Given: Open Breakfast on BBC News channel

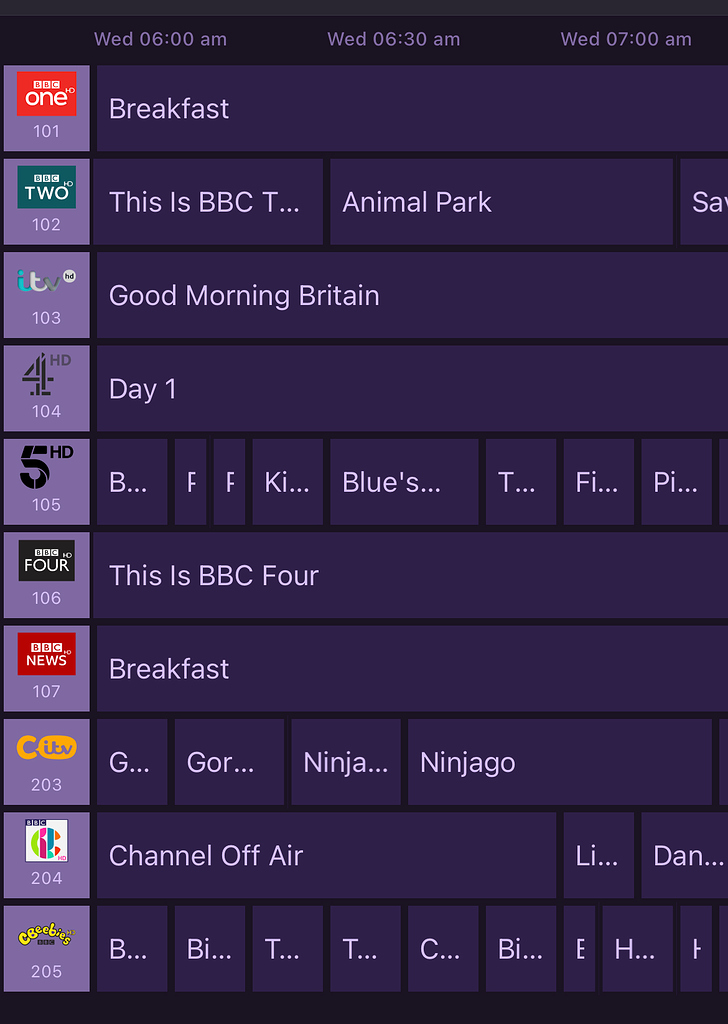Looking at the screenshot, I should click(412, 669).
